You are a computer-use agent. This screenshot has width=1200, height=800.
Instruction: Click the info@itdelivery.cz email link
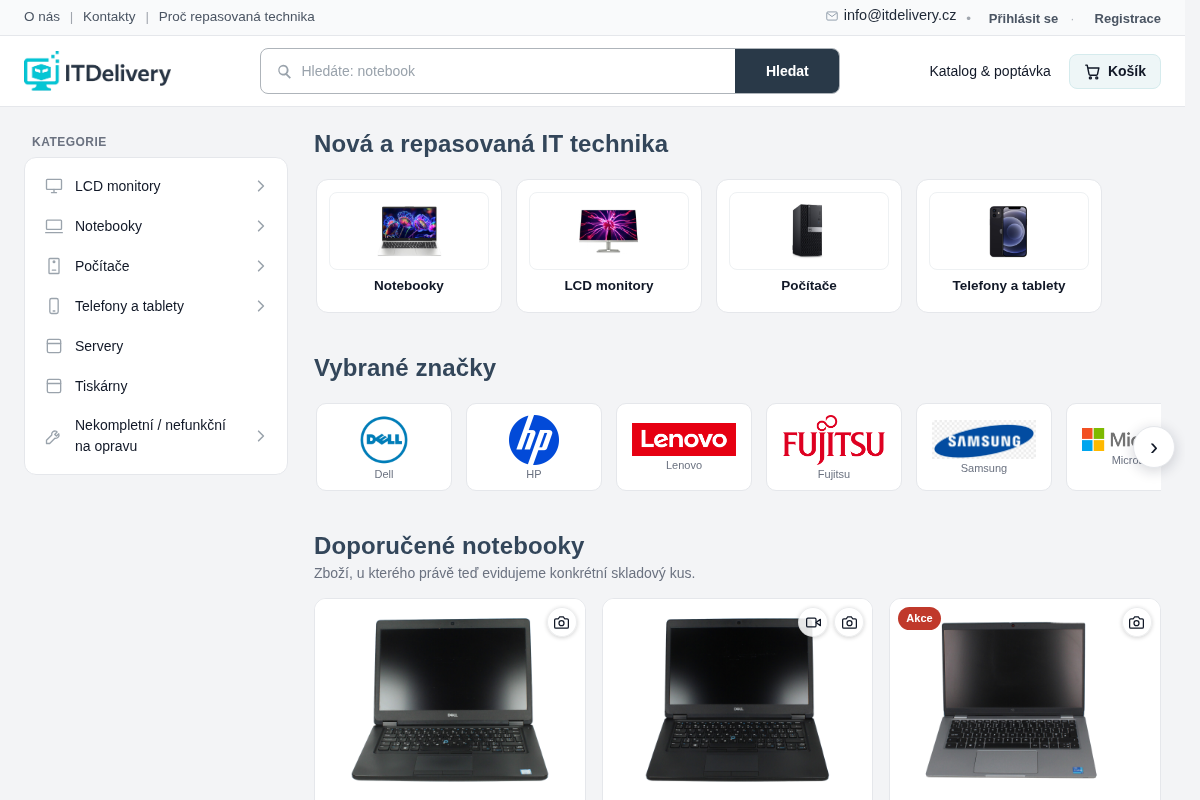900,15
